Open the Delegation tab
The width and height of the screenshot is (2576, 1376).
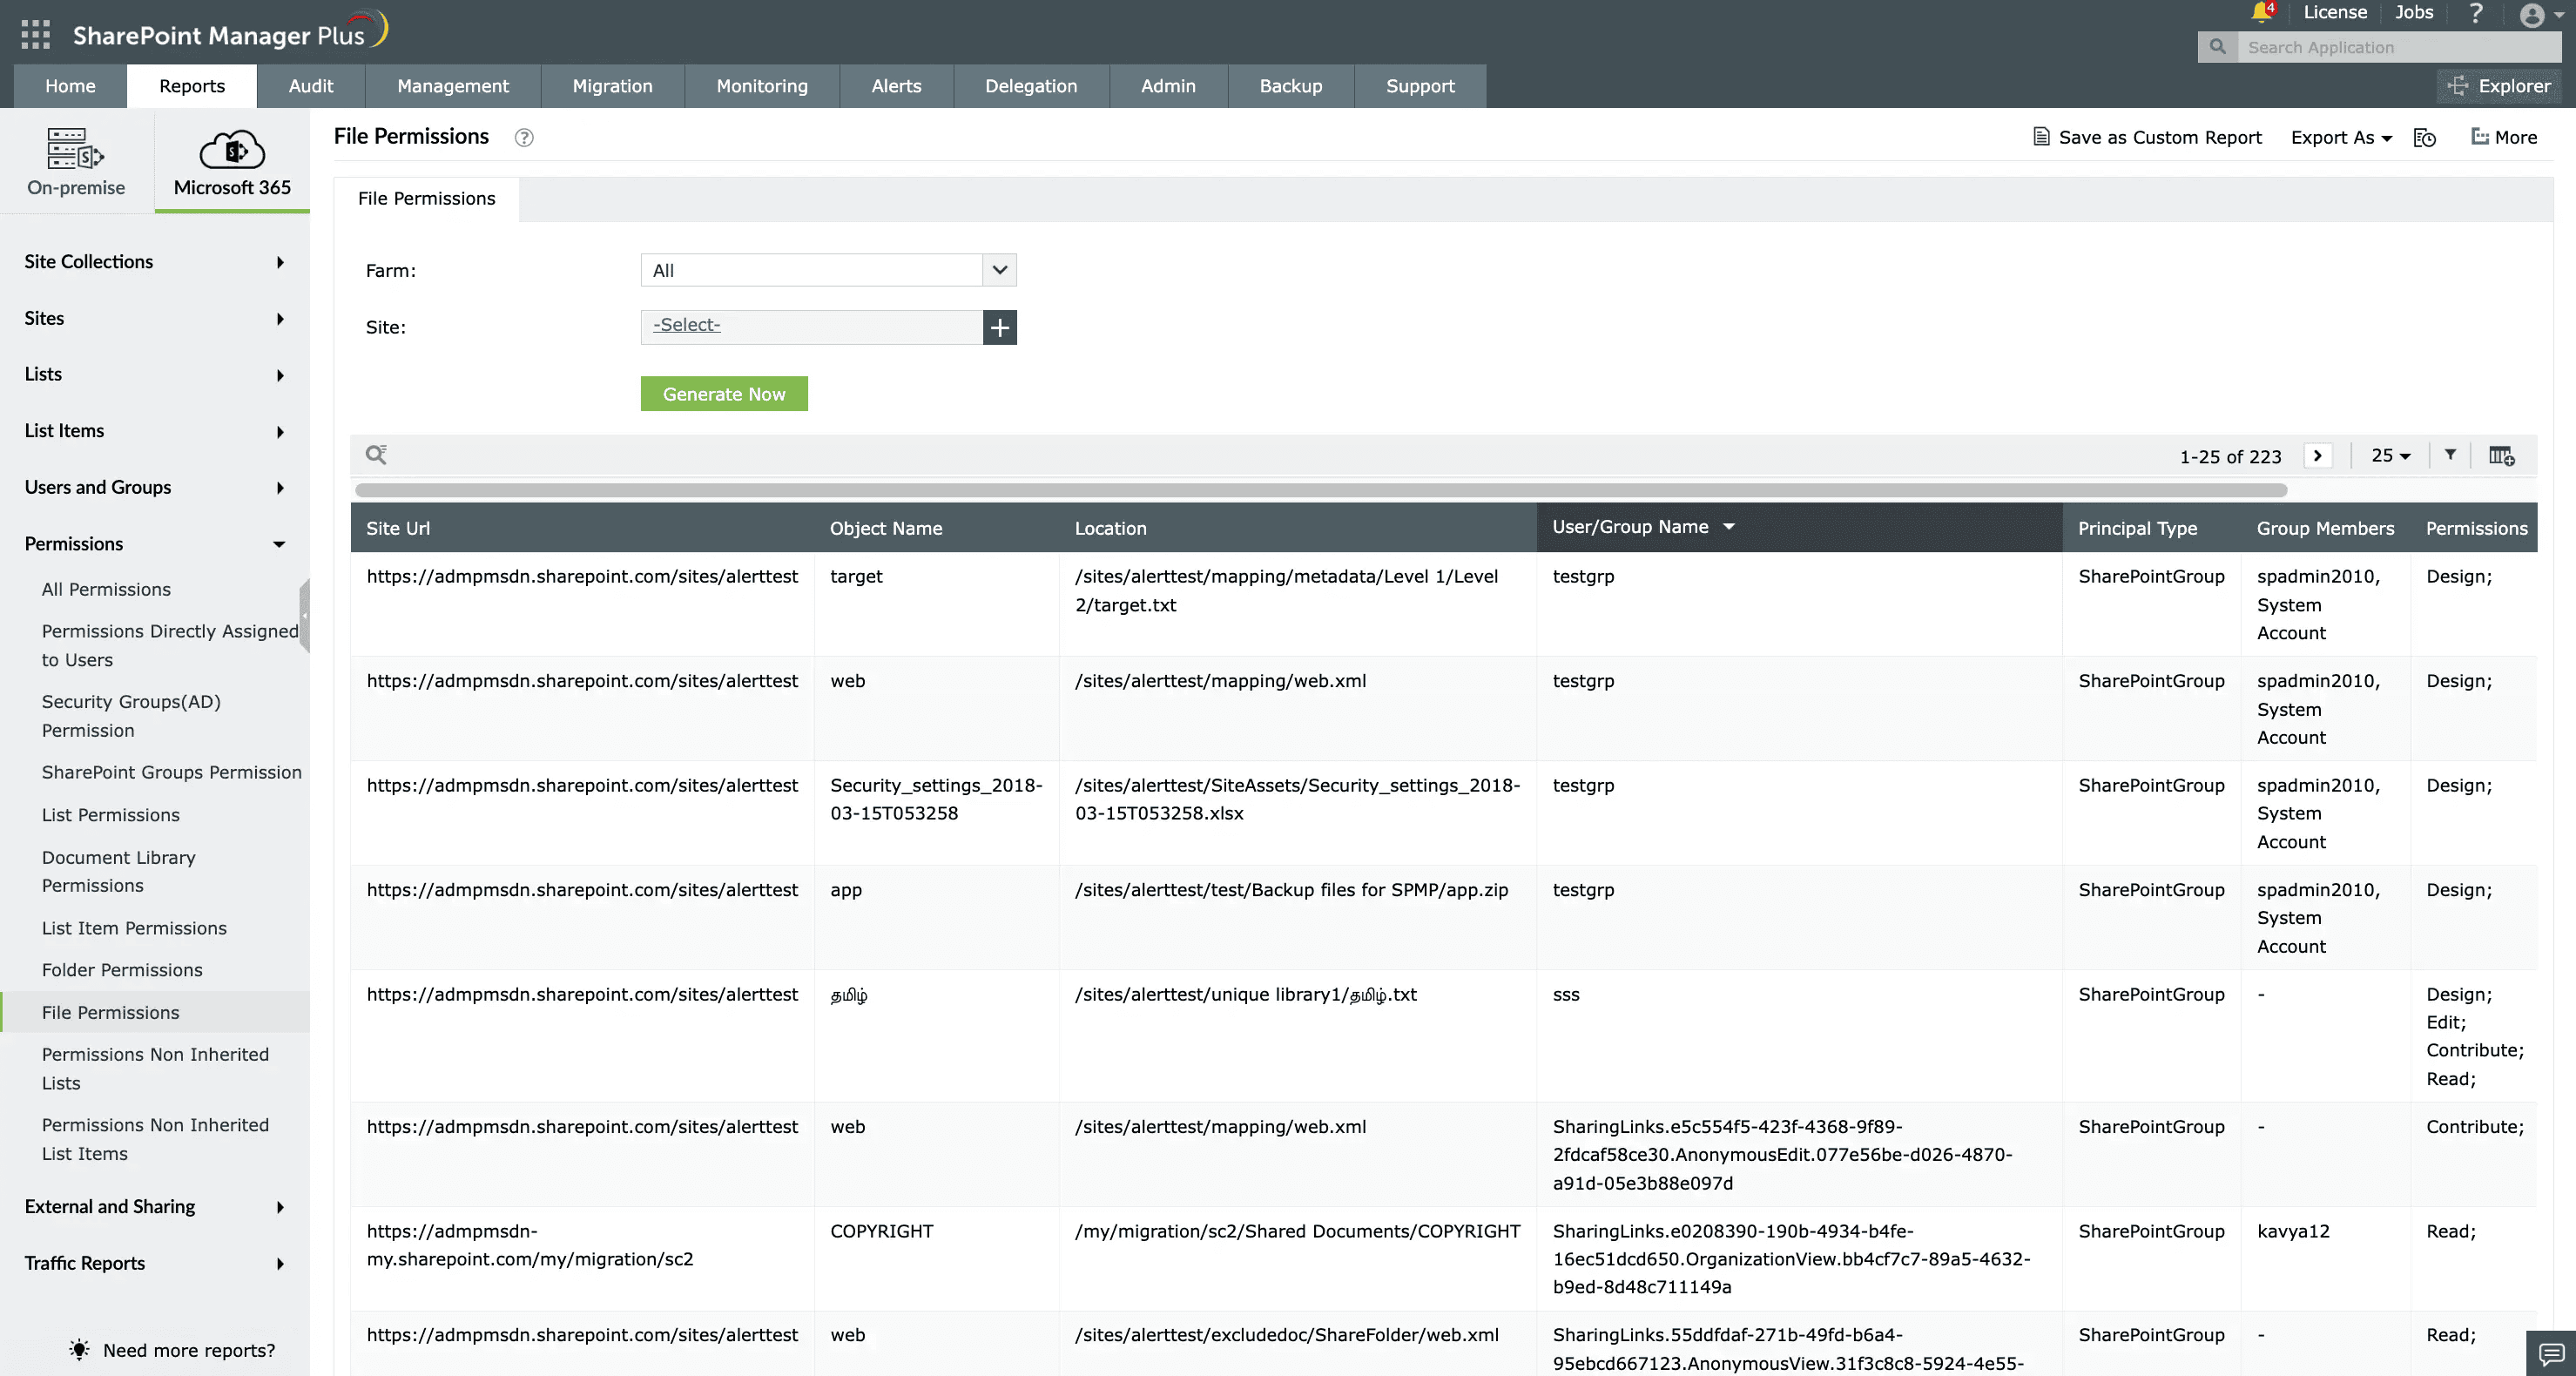click(x=1031, y=86)
